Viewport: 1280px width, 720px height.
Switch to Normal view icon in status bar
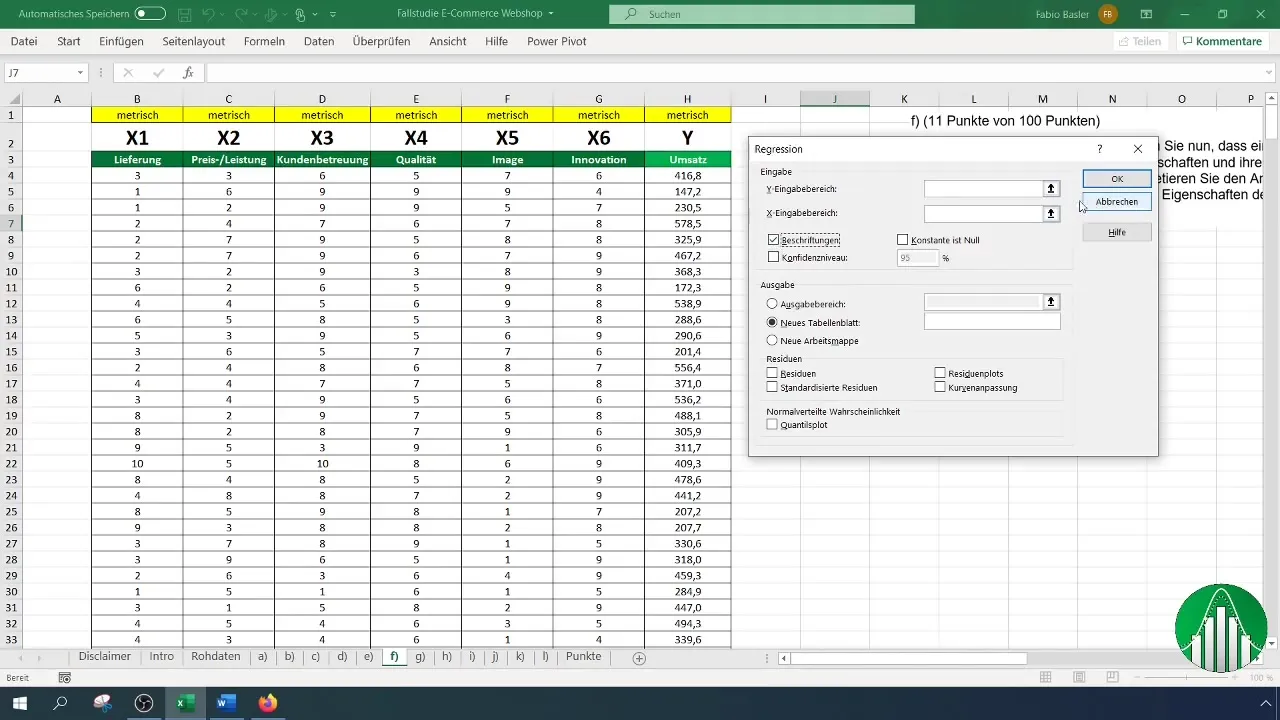click(1045, 678)
